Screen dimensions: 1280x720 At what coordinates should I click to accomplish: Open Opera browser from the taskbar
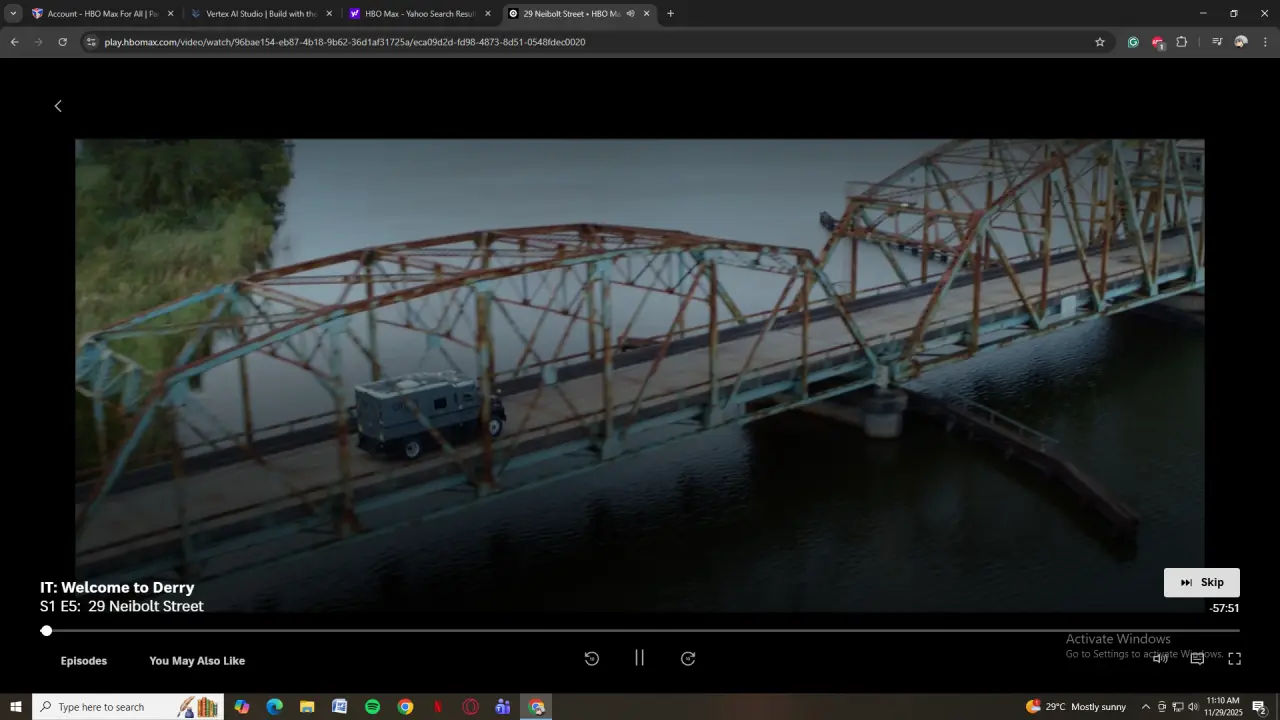click(470, 707)
